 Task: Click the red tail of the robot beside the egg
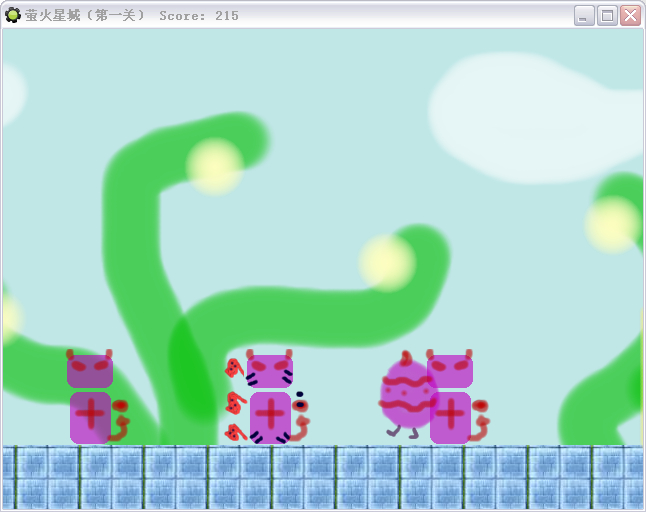point(480,420)
